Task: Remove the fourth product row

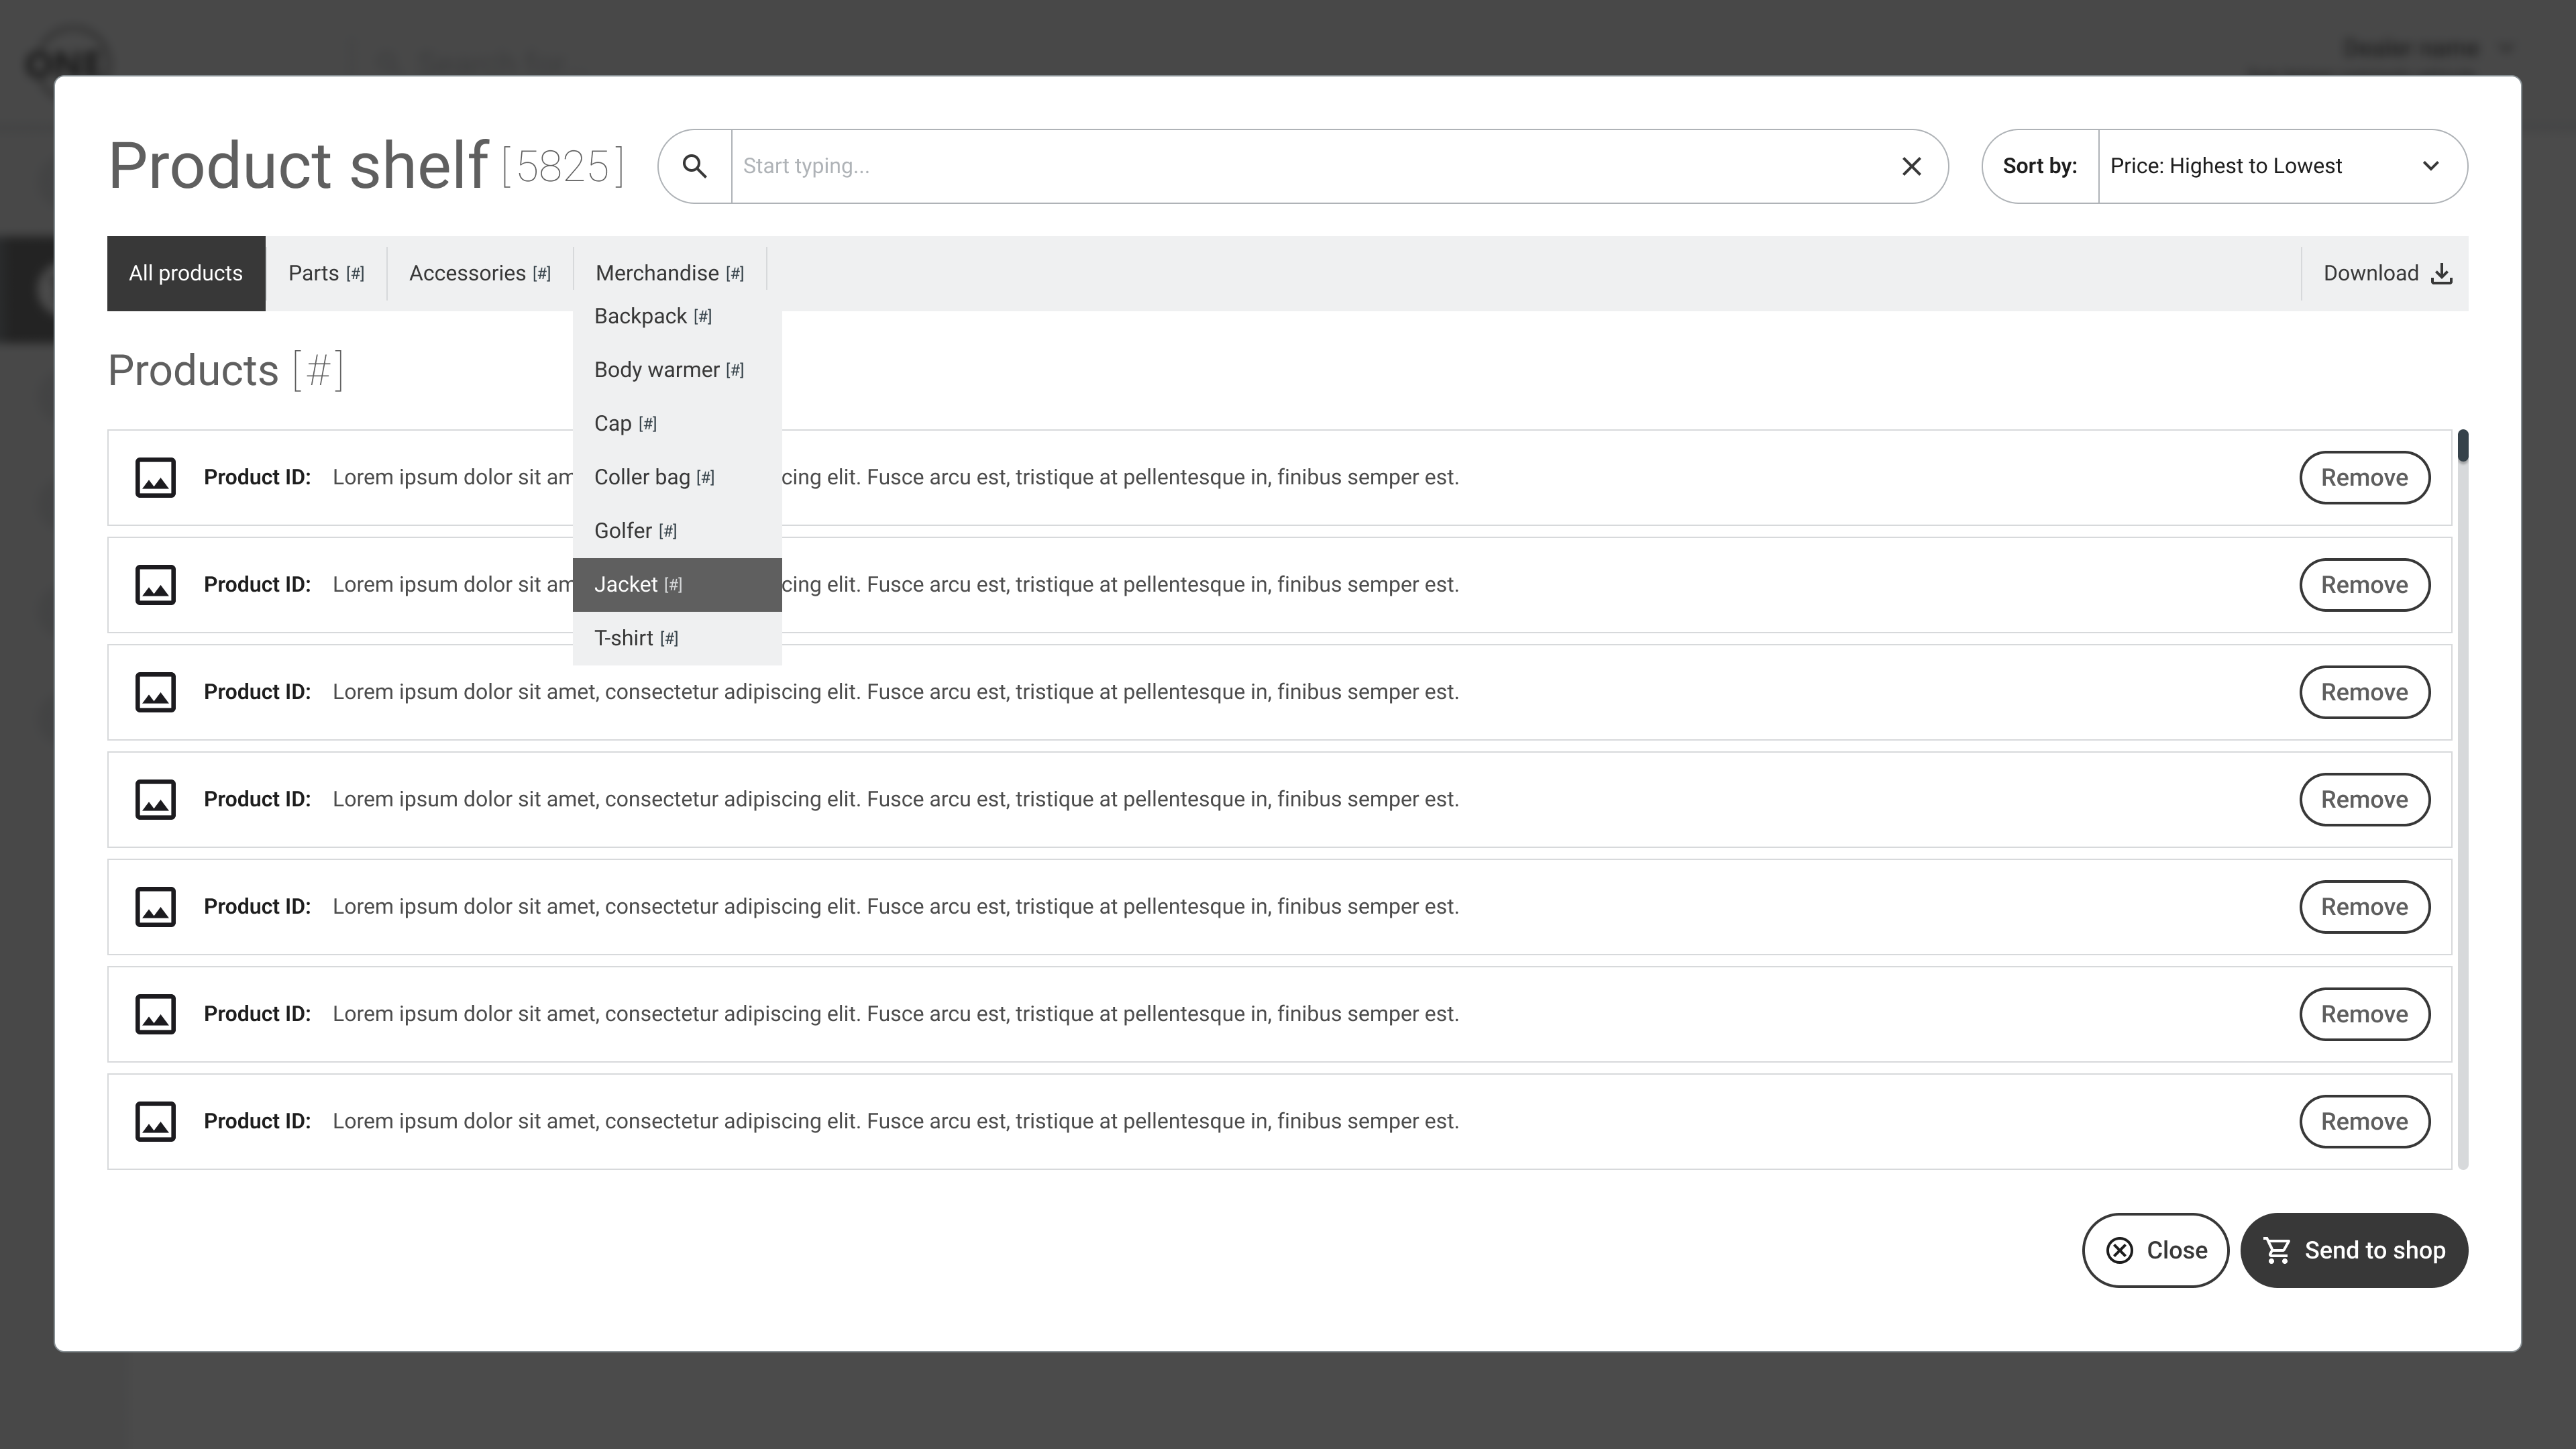Action: click(2363, 799)
